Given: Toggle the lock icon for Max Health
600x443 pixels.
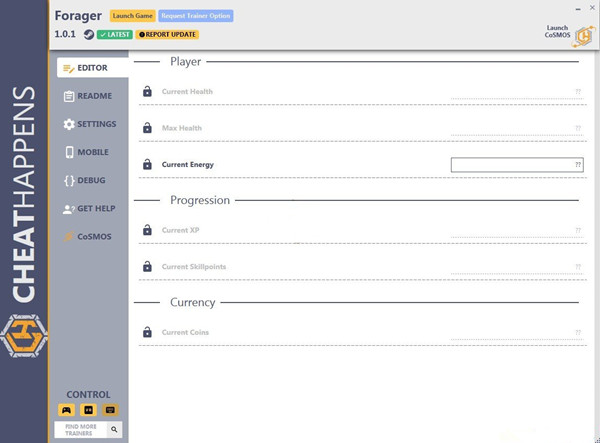Looking at the screenshot, I should 147,128.
